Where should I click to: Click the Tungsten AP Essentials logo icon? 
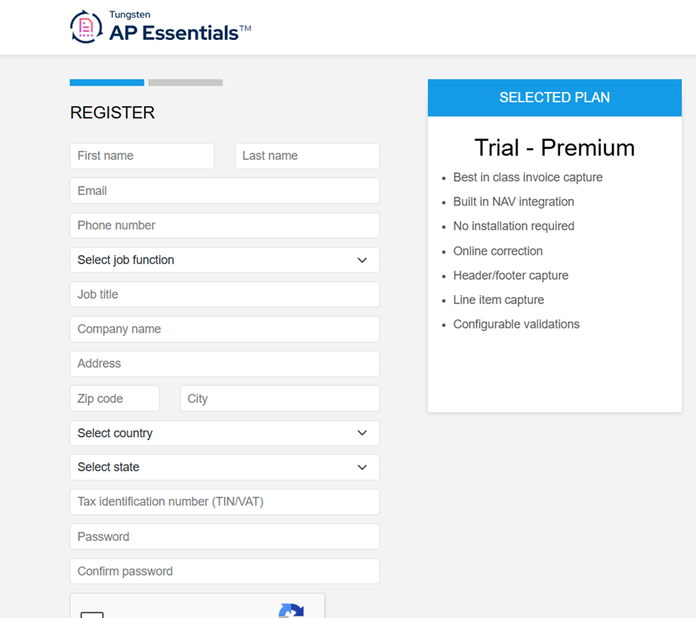86,27
